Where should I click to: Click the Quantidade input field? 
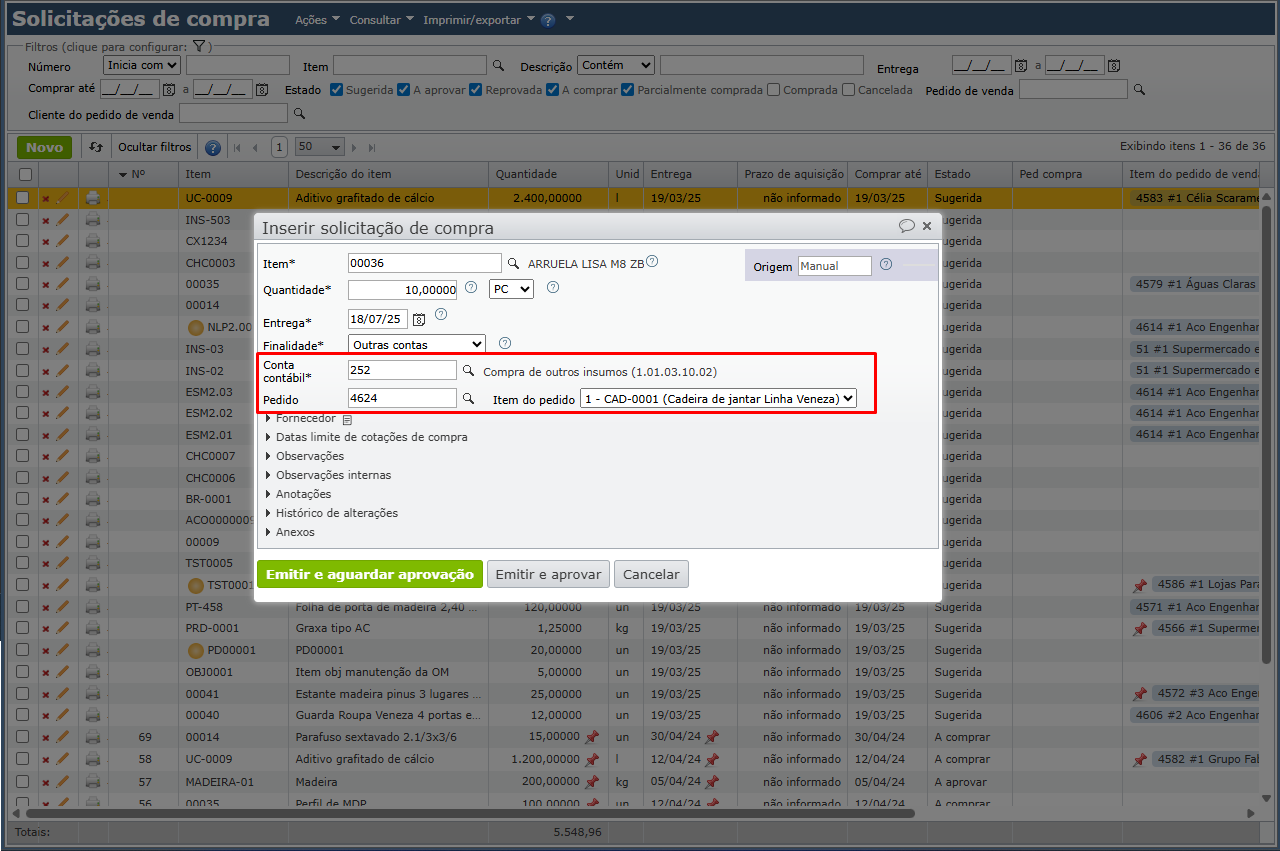pos(402,290)
